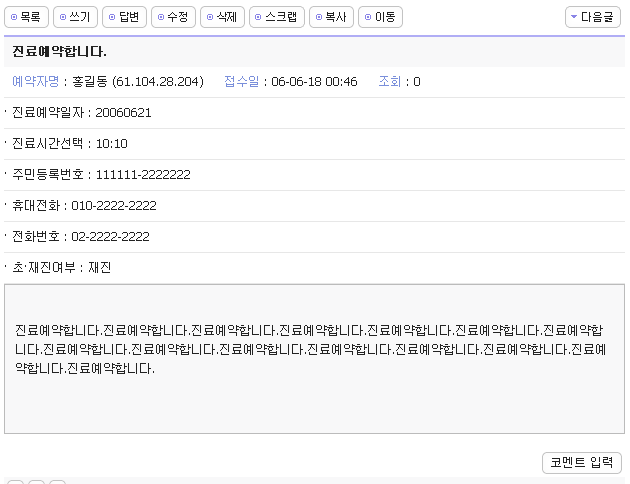Go to next post via 다음글
Image resolution: width=630 pixels, height=484 pixels.
pos(593,17)
